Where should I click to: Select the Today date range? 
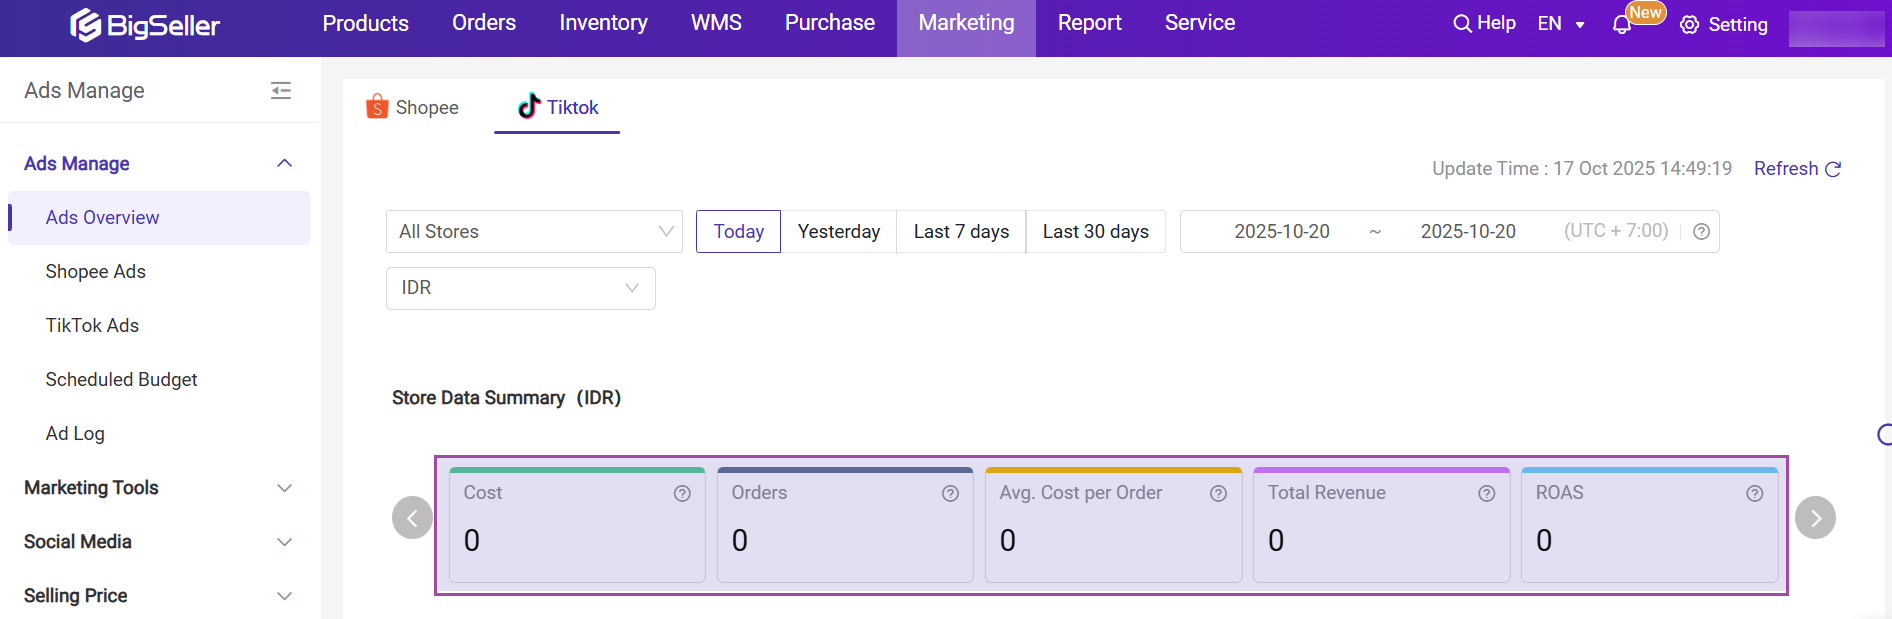point(738,232)
